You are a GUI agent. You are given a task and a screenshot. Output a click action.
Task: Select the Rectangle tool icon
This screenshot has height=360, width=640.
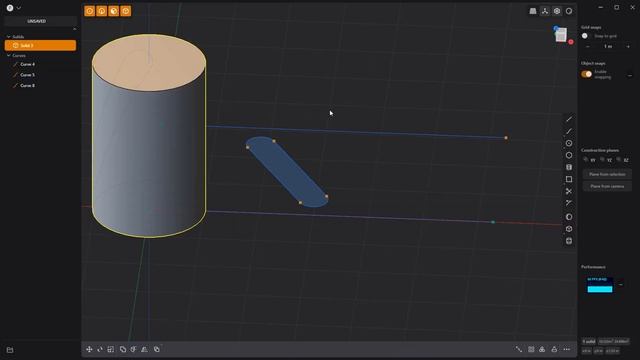point(569,179)
